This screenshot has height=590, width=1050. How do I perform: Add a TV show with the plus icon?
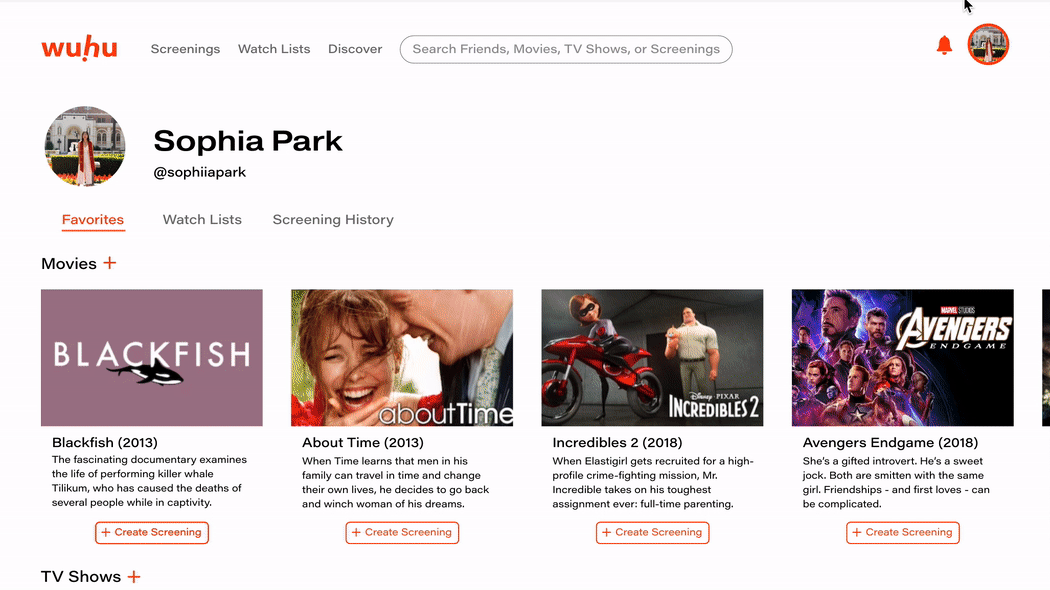(x=134, y=577)
